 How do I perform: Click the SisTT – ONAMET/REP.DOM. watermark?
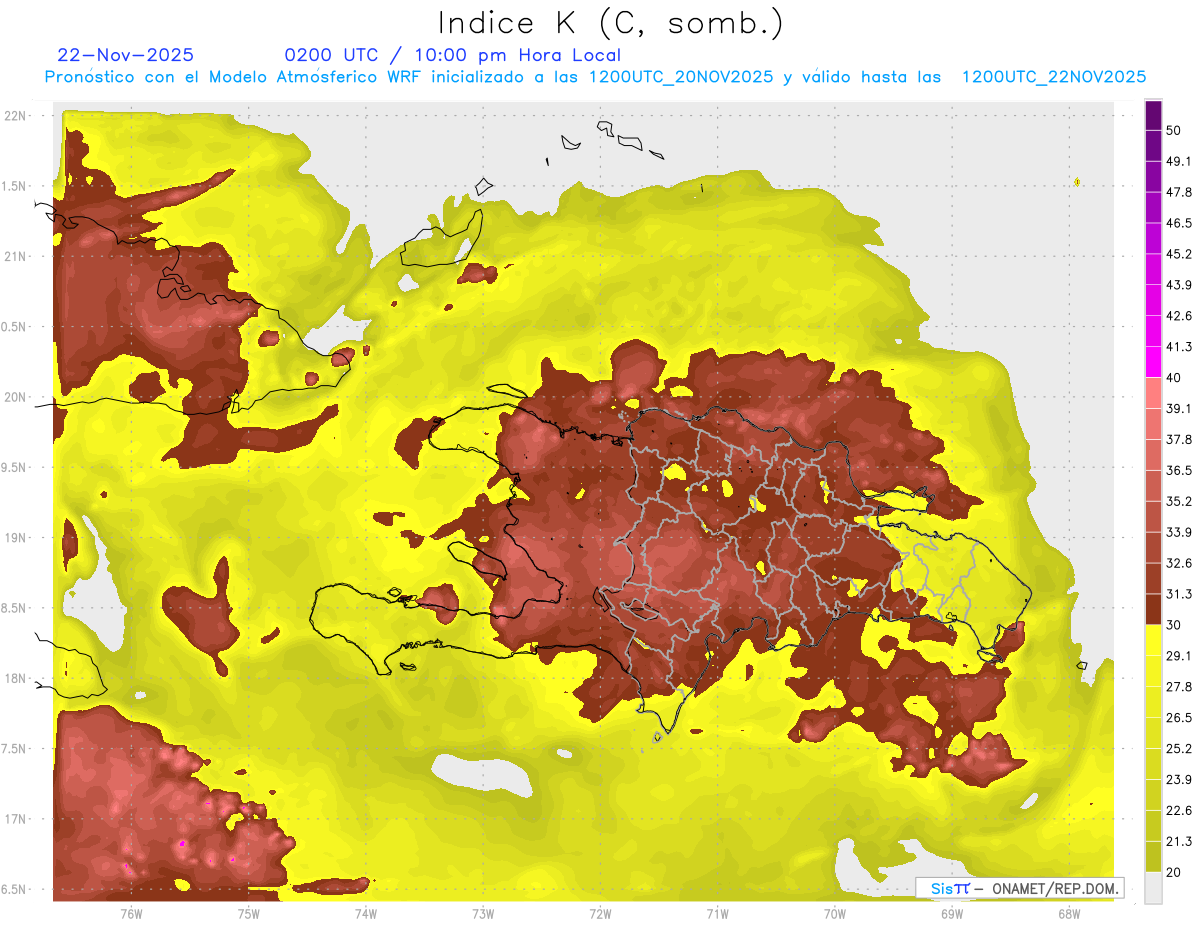point(1020,888)
